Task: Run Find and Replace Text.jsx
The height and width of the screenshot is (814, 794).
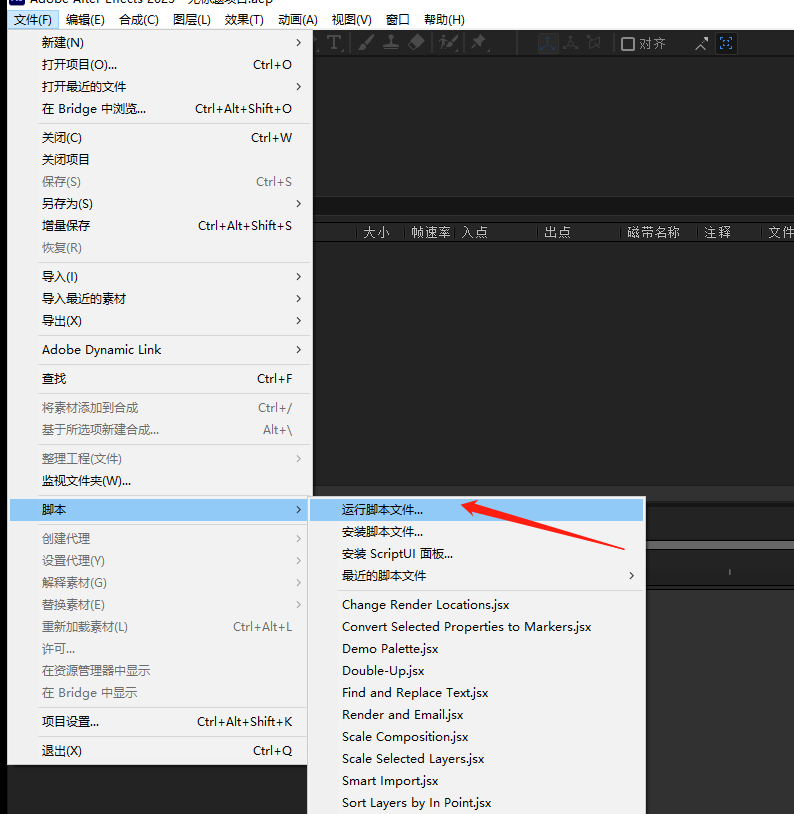Action: (477, 693)
